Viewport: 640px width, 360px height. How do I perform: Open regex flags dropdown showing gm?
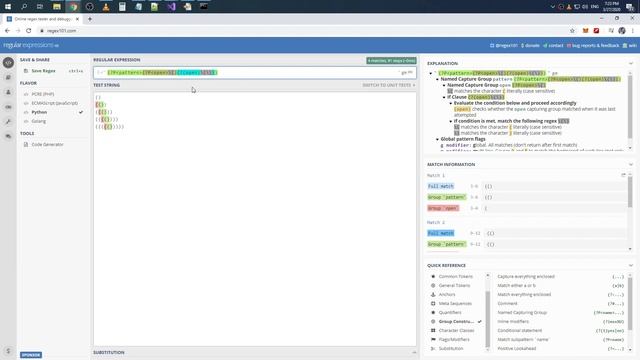[407, 73]
